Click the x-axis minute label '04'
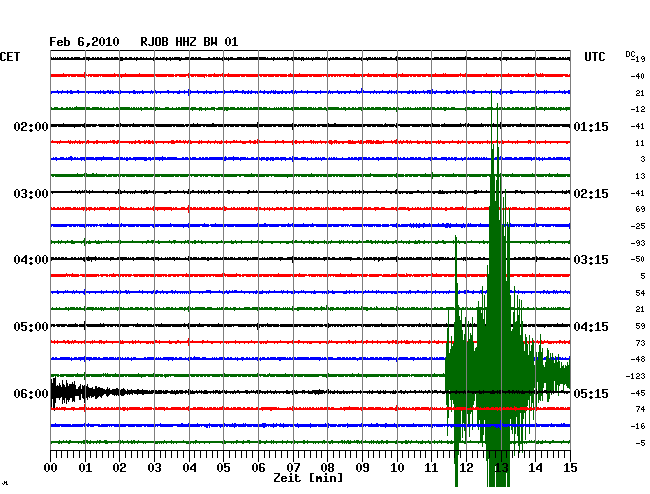The width and height of the screenshot is (650, 494). pyautogui.click(x=189, y=468)
